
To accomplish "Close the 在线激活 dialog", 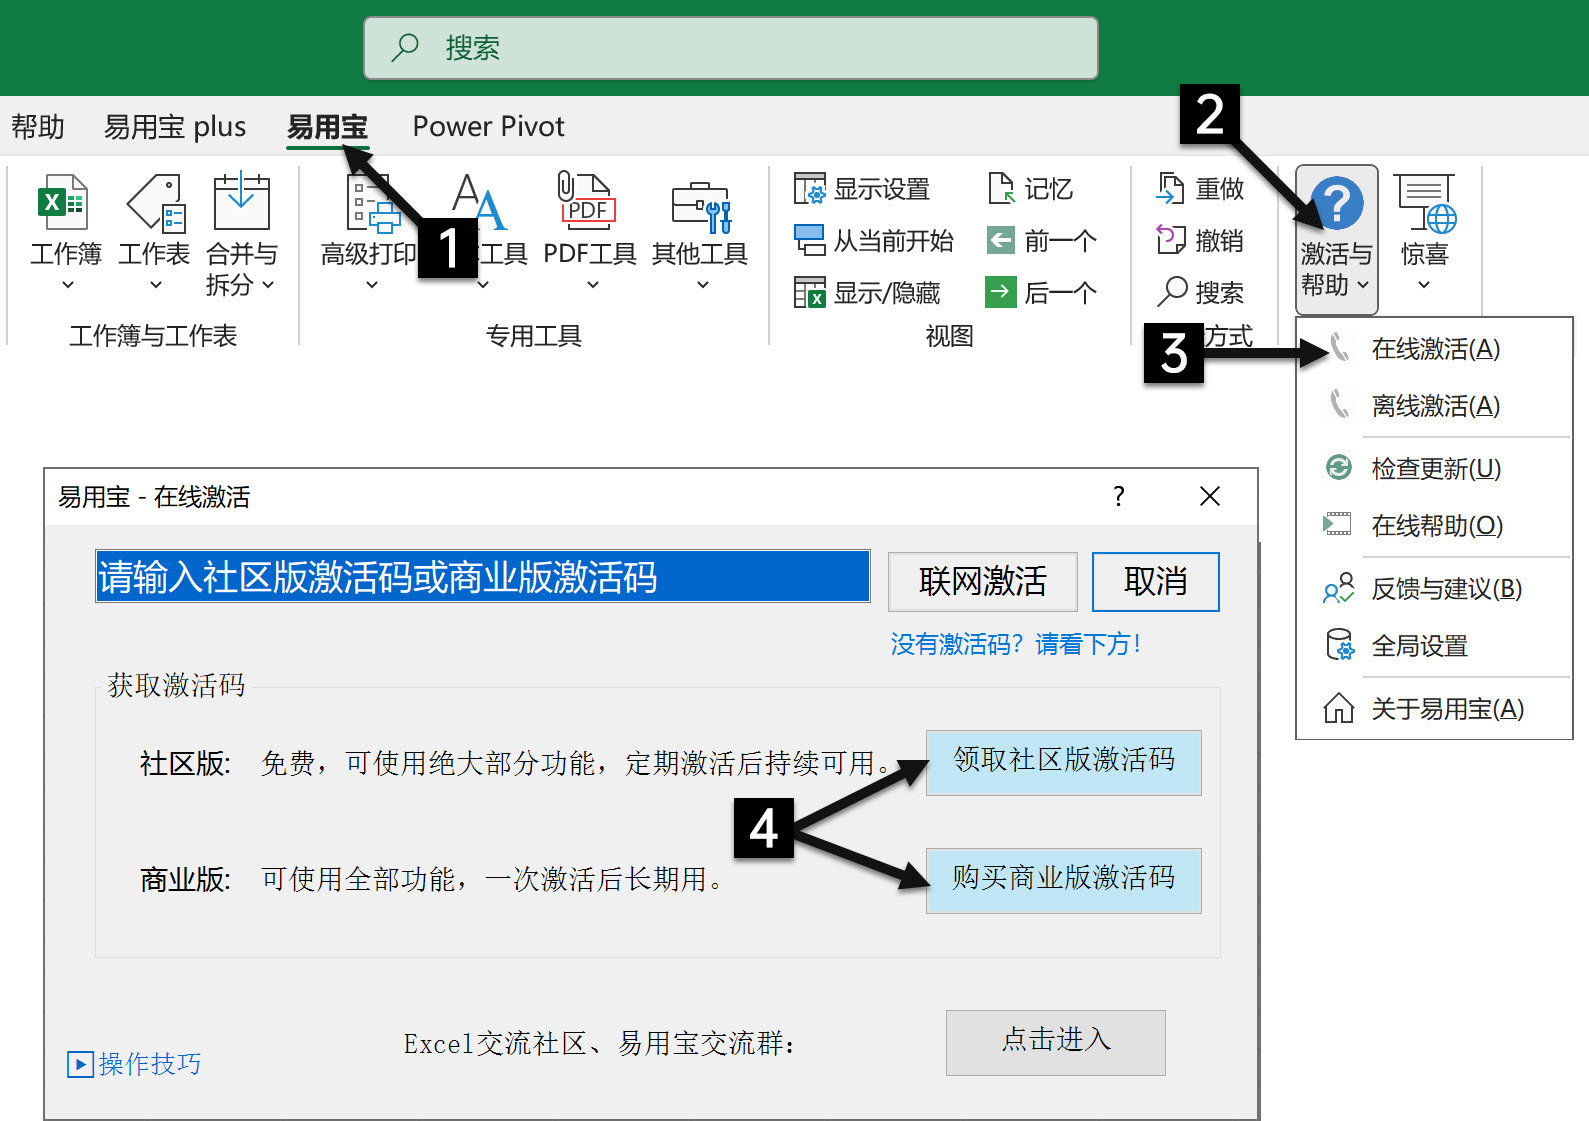I will click(x=1209, y=496).
